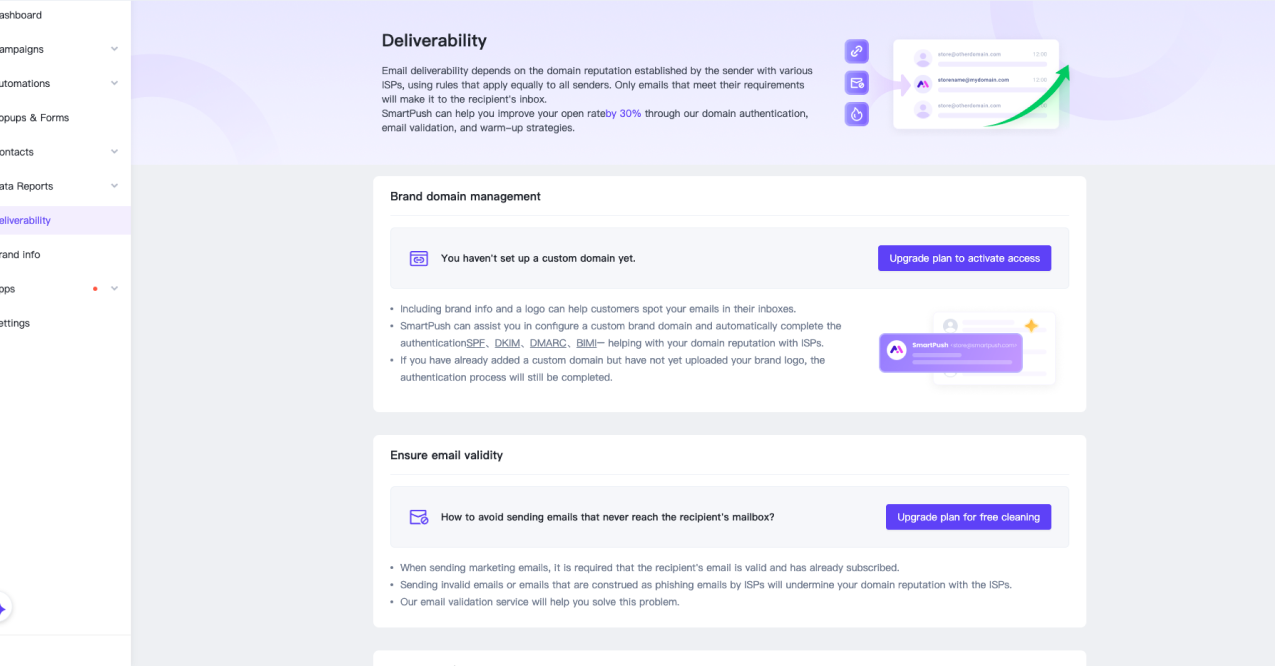This screenshot has height=666, width=1275.
Task: Click Upgrade plan to activate access
Action: [963, 257]
